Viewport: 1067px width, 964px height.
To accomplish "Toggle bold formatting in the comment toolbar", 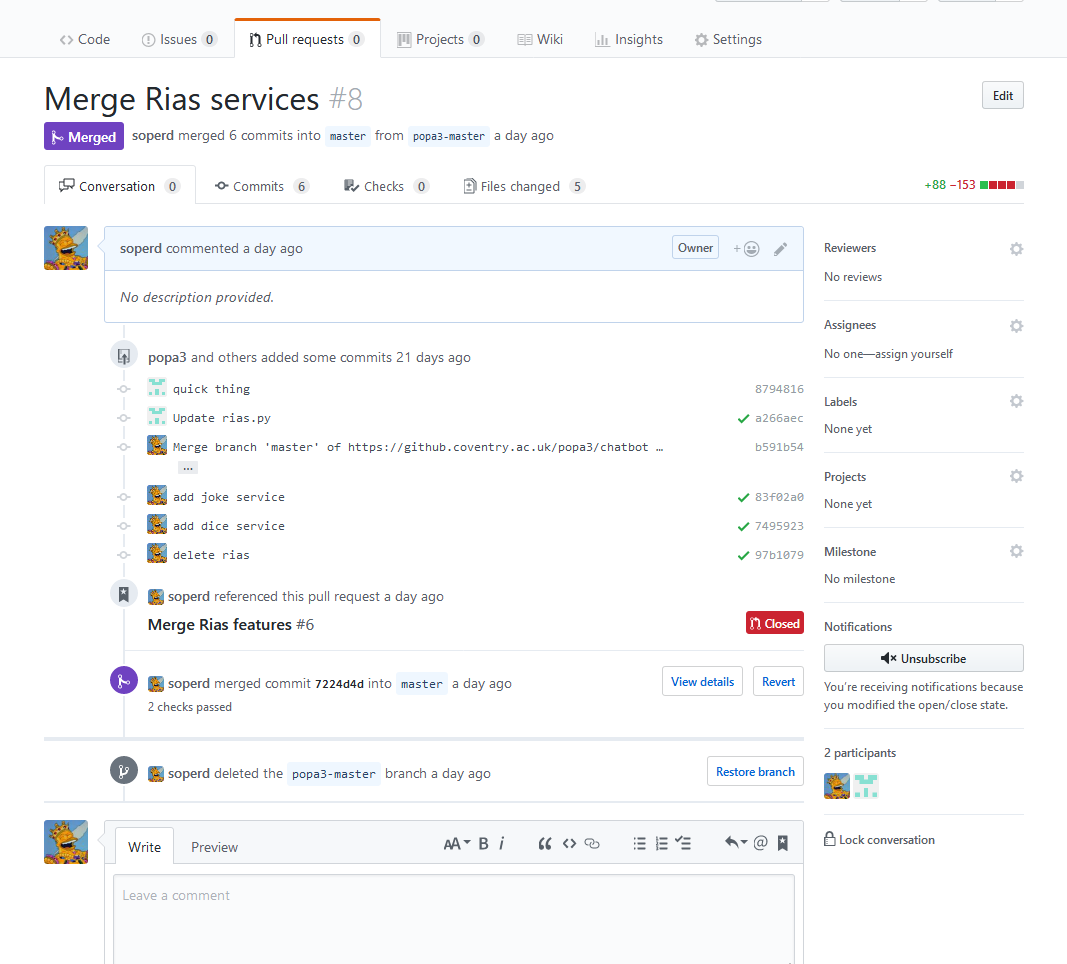I will [483, 843].
